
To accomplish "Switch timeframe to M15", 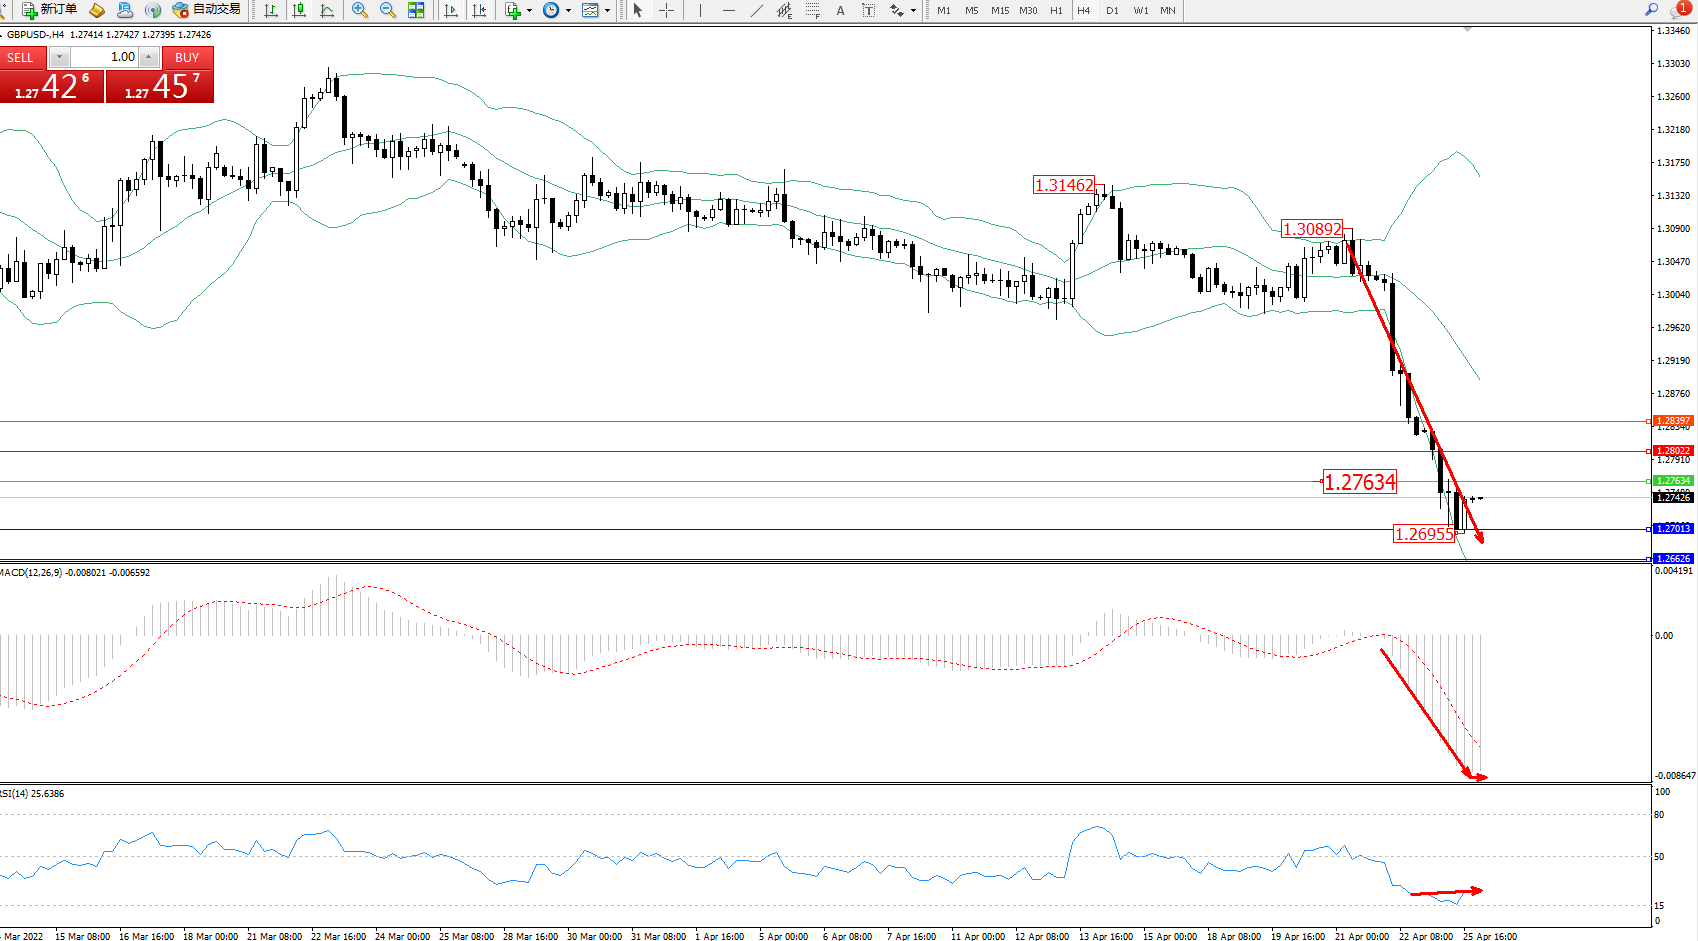I will point(1000,10).
